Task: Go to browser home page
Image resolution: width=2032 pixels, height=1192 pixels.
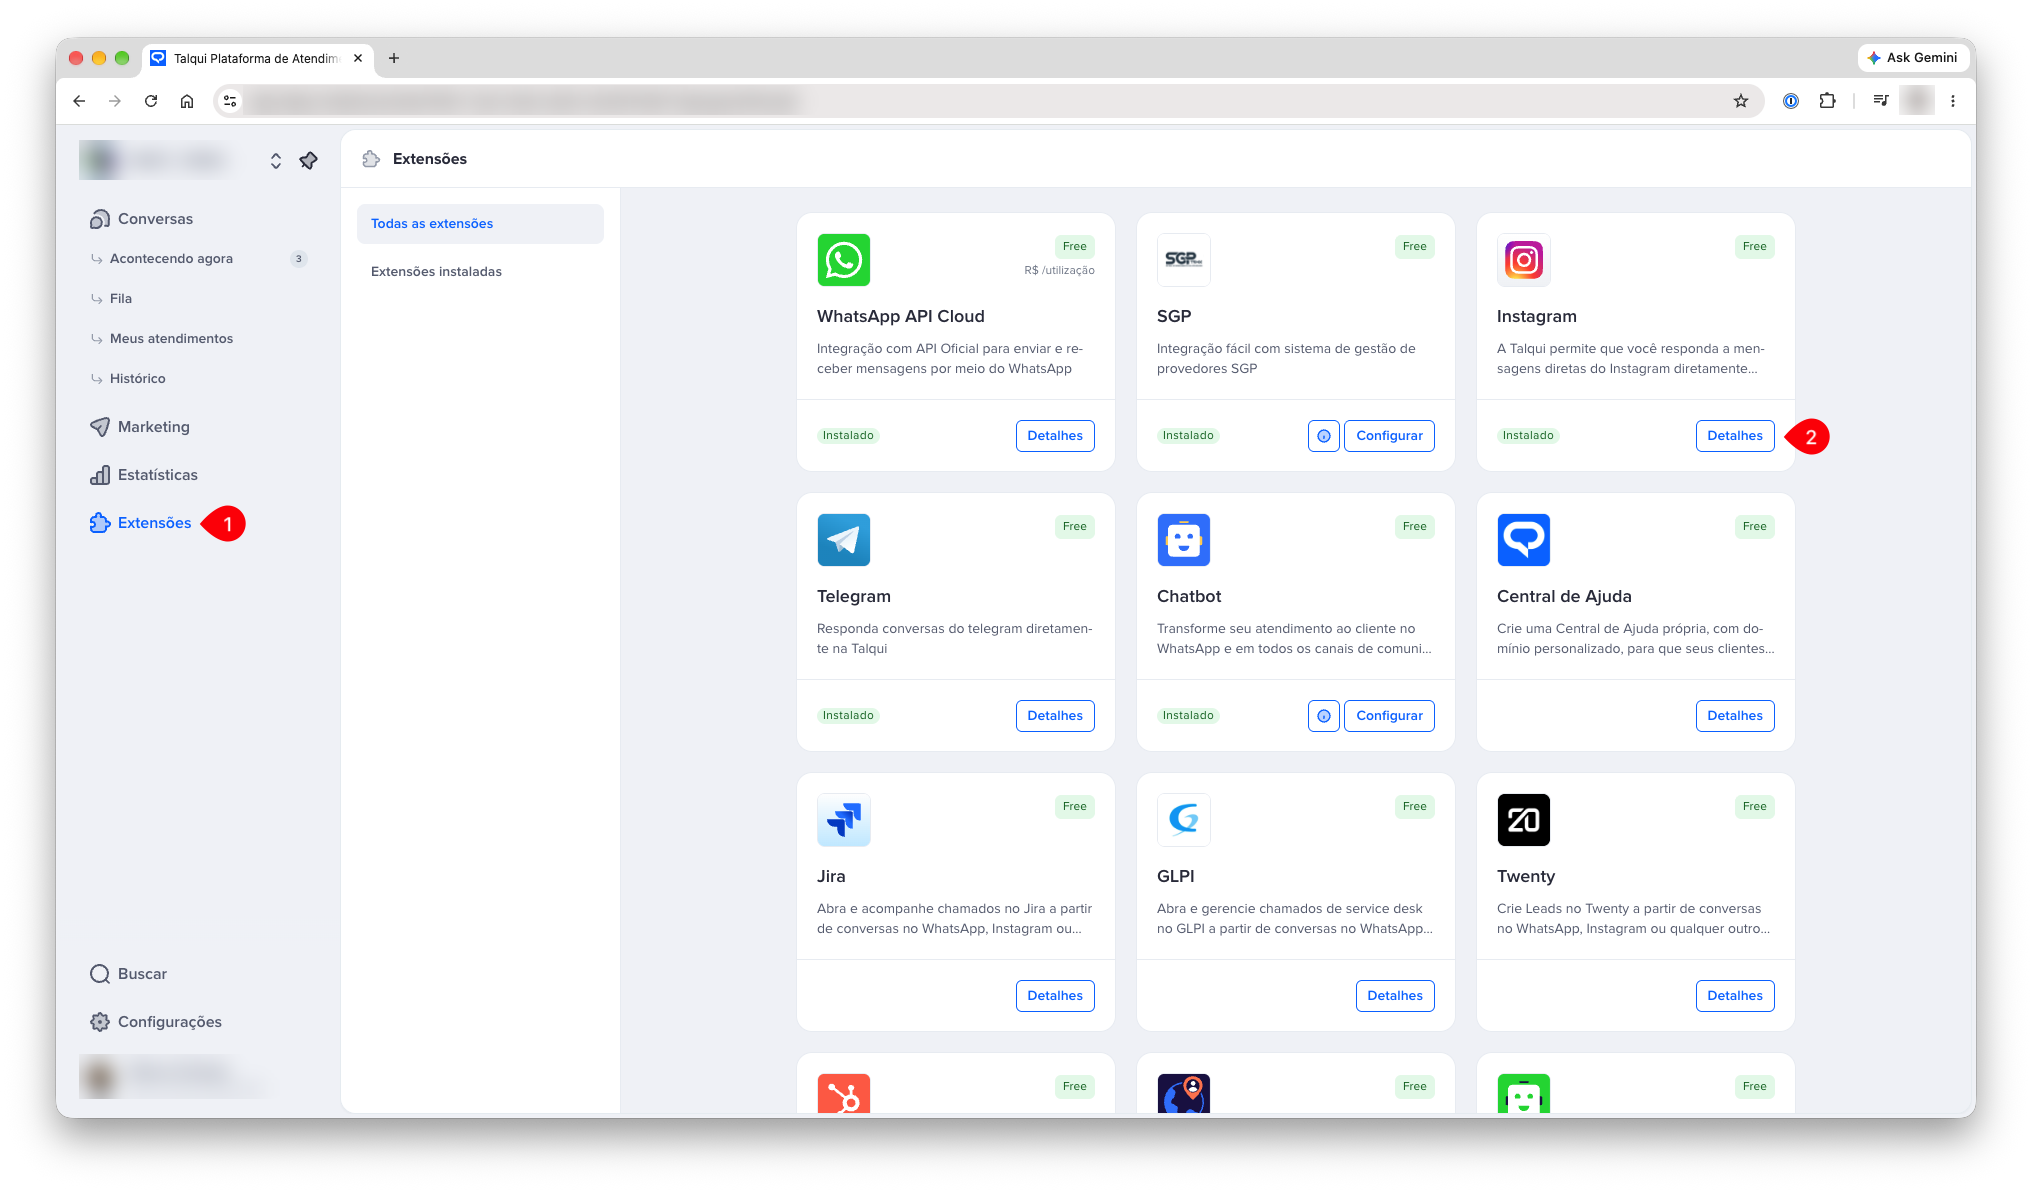Action: [x=187, y=101]
